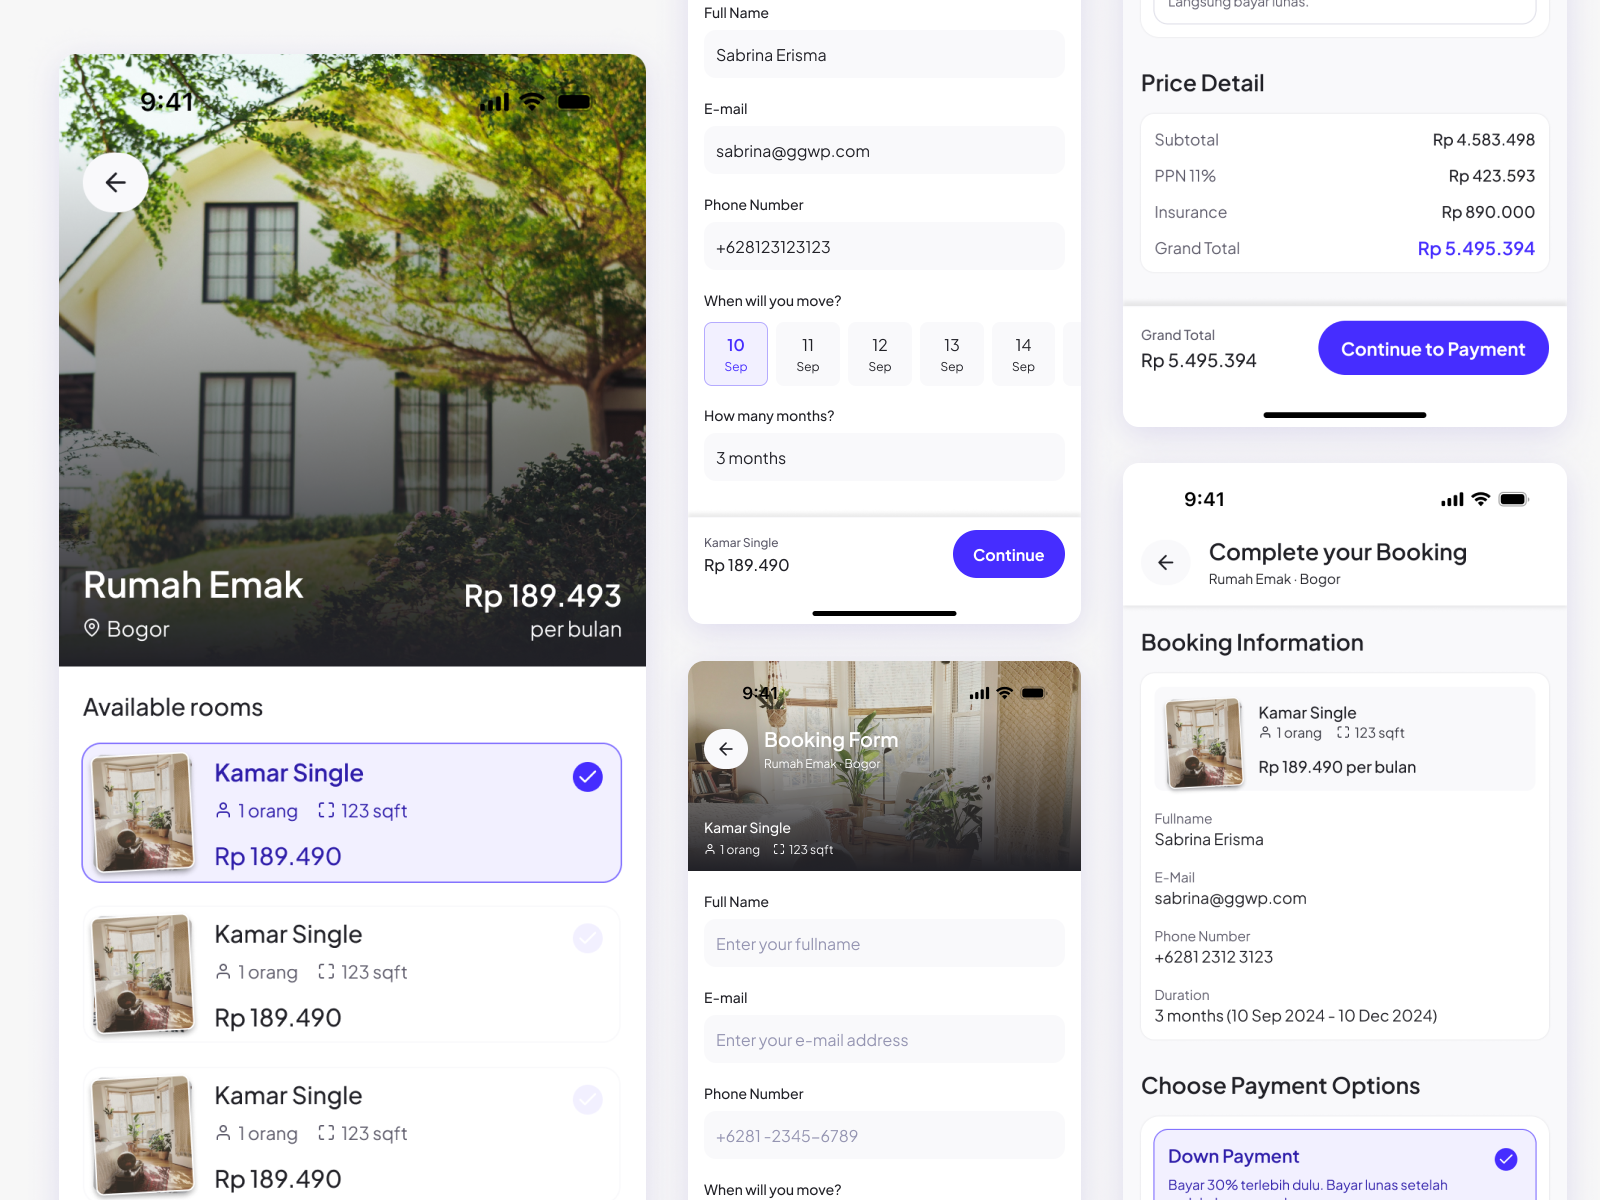The height and width of the screenshot is (1200, 1600).
Task: Click the Wi-Fi icon in the status bar
Action: [531, 101]
